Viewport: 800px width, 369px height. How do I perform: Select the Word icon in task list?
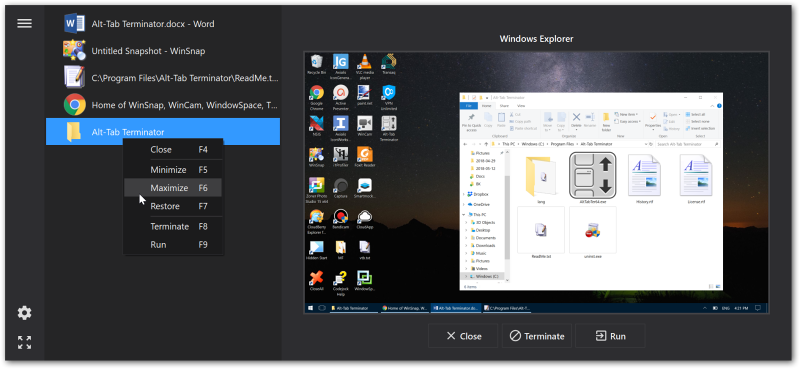74,23
